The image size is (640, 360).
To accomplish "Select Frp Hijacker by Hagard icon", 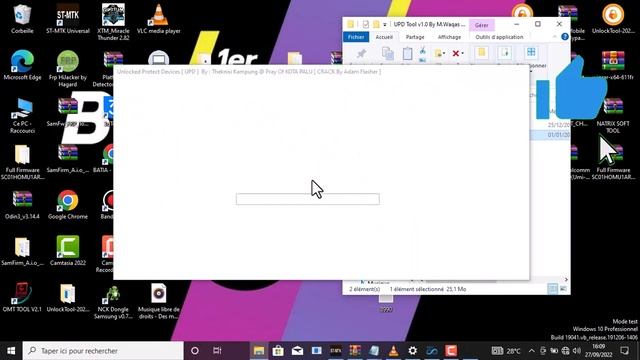I will point(68,69).
